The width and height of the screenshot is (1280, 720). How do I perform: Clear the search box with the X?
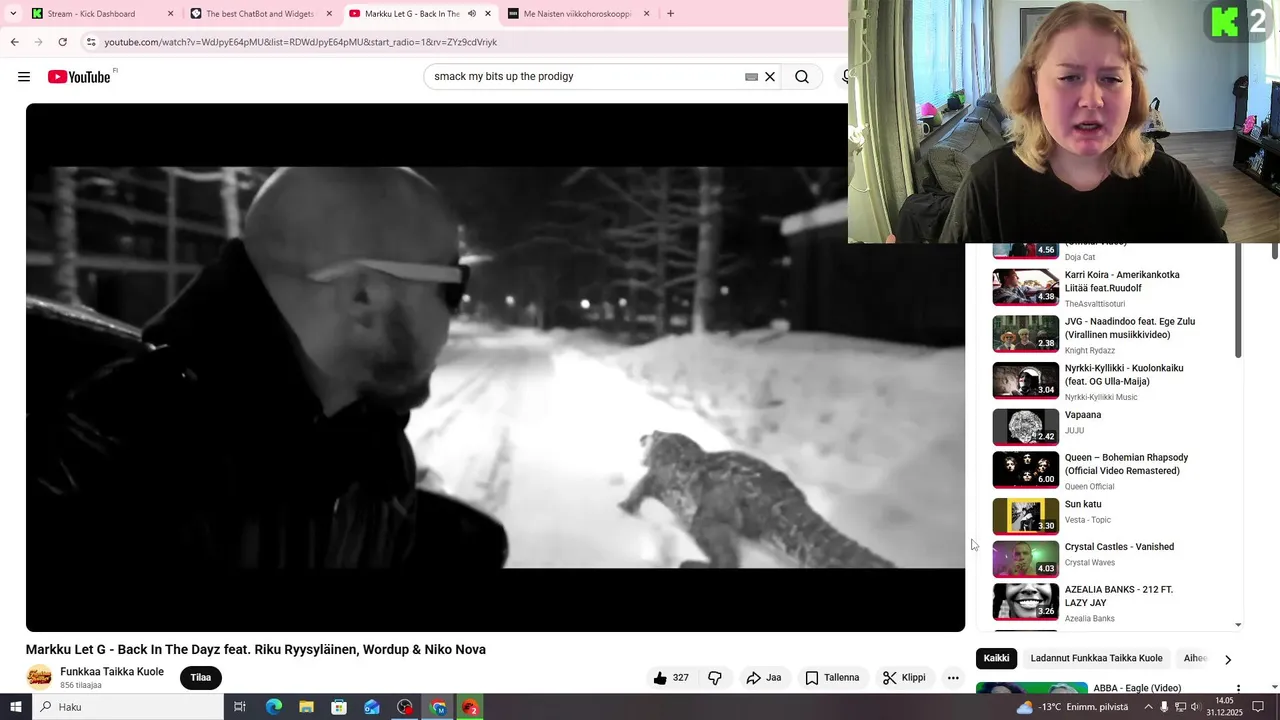coord(770,77)
